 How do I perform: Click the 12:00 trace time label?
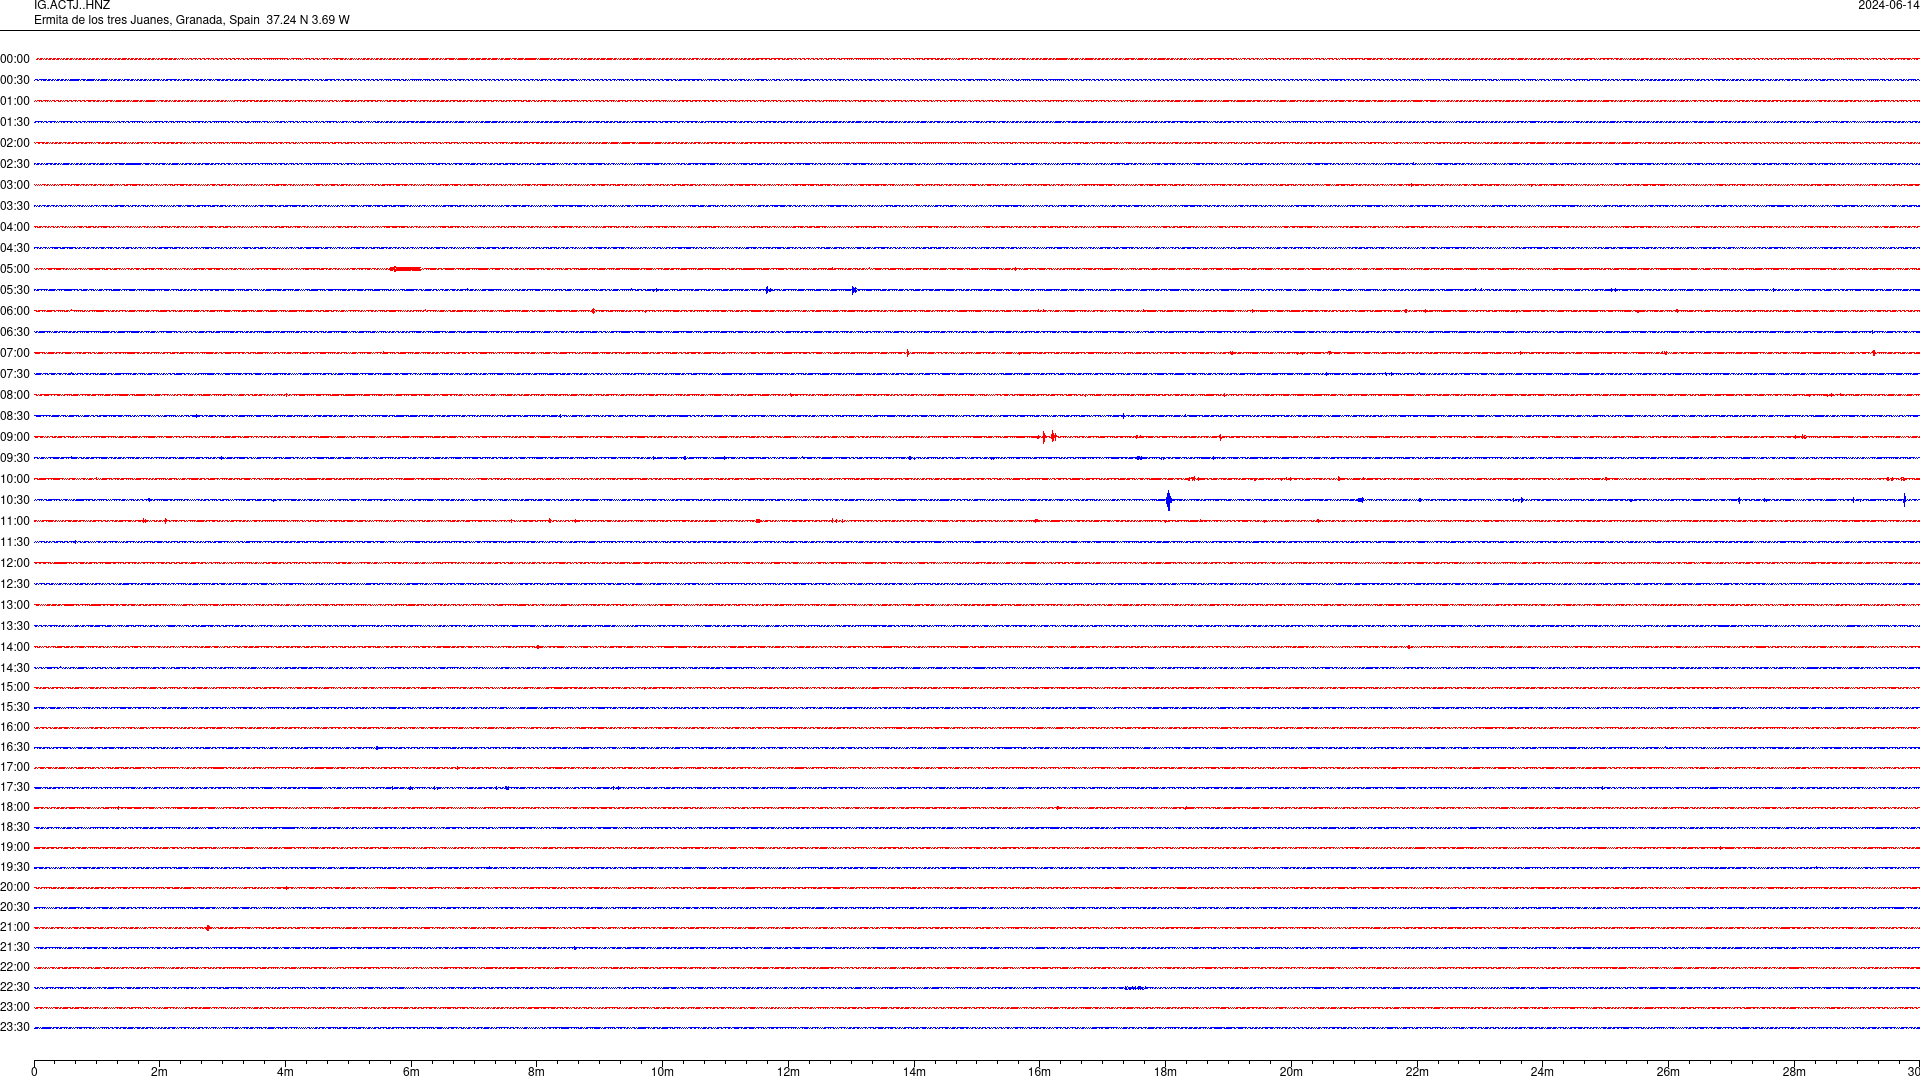(15, 563)
